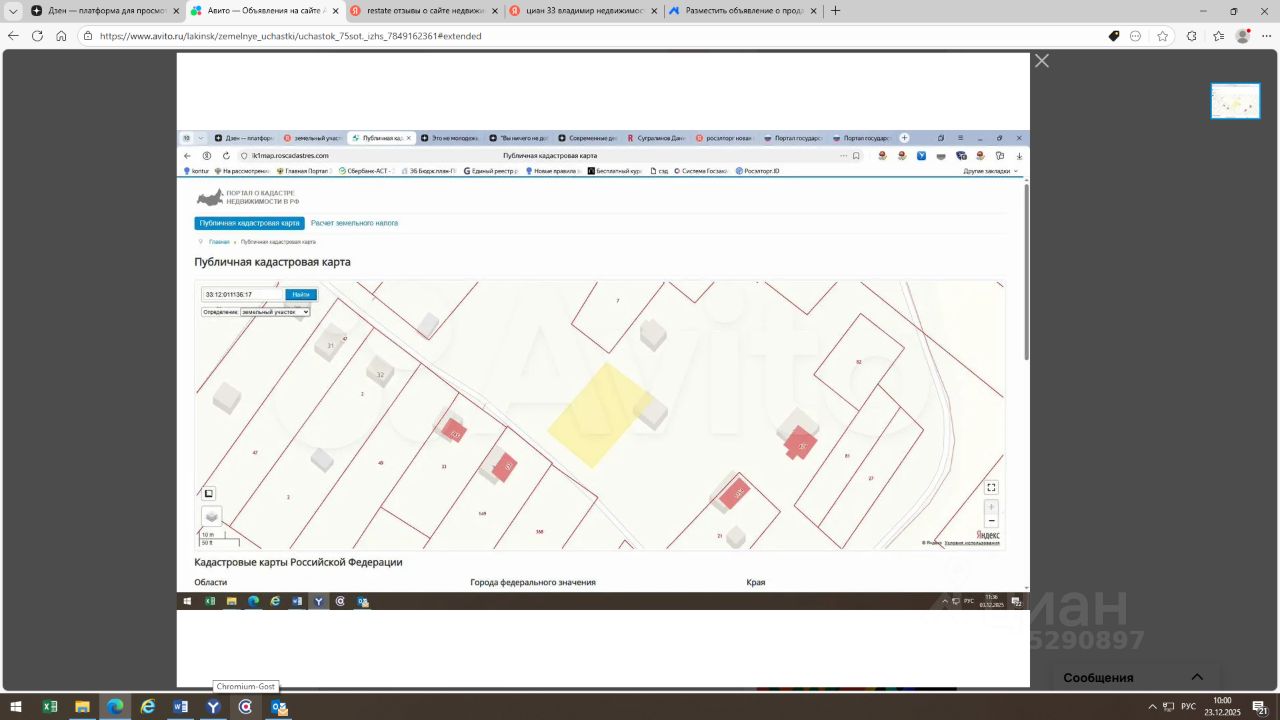Image resolution: width=1280 pixels, height=720 pixels.
Task: Toggle the РУС keyboard language indicator
Action: pyautogui.click(x=1188, y=707)
